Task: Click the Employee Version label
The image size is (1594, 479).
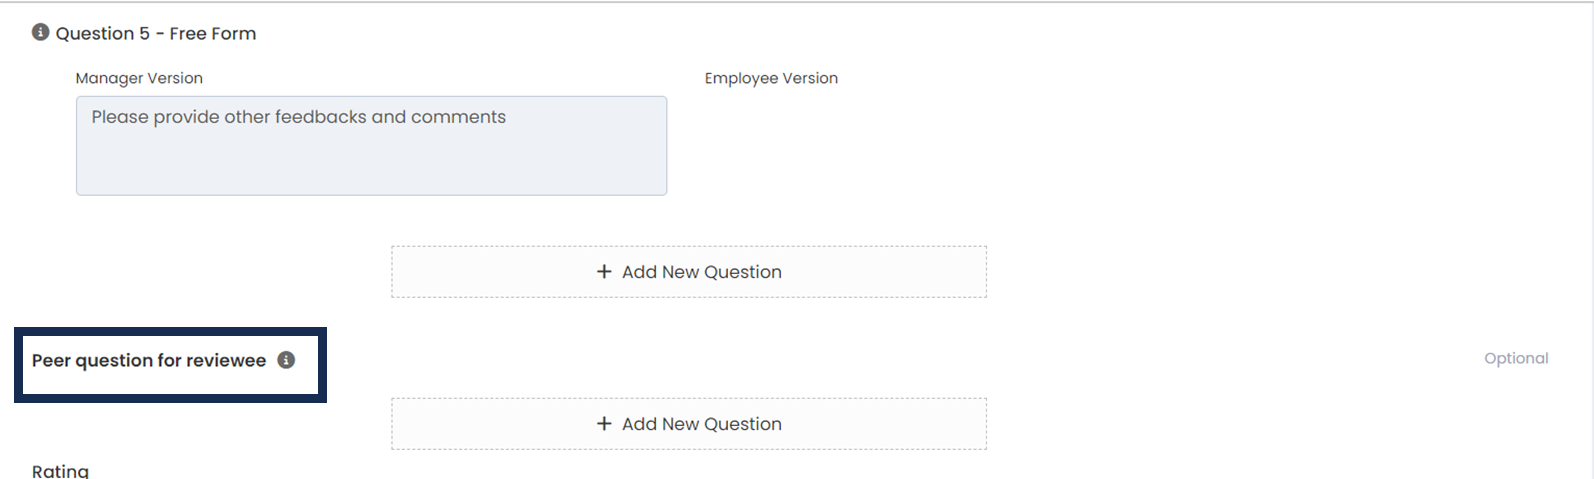Action: pos(771,78)
